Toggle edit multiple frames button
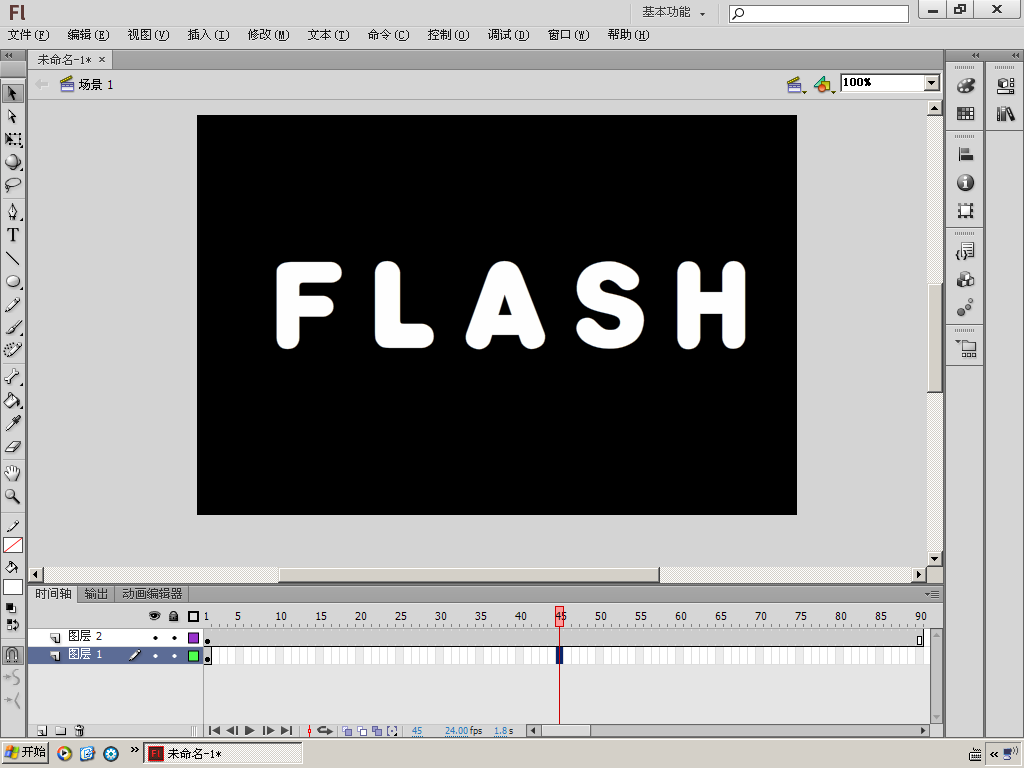This screenshot has width=1024, height=768. coord(377,731)
